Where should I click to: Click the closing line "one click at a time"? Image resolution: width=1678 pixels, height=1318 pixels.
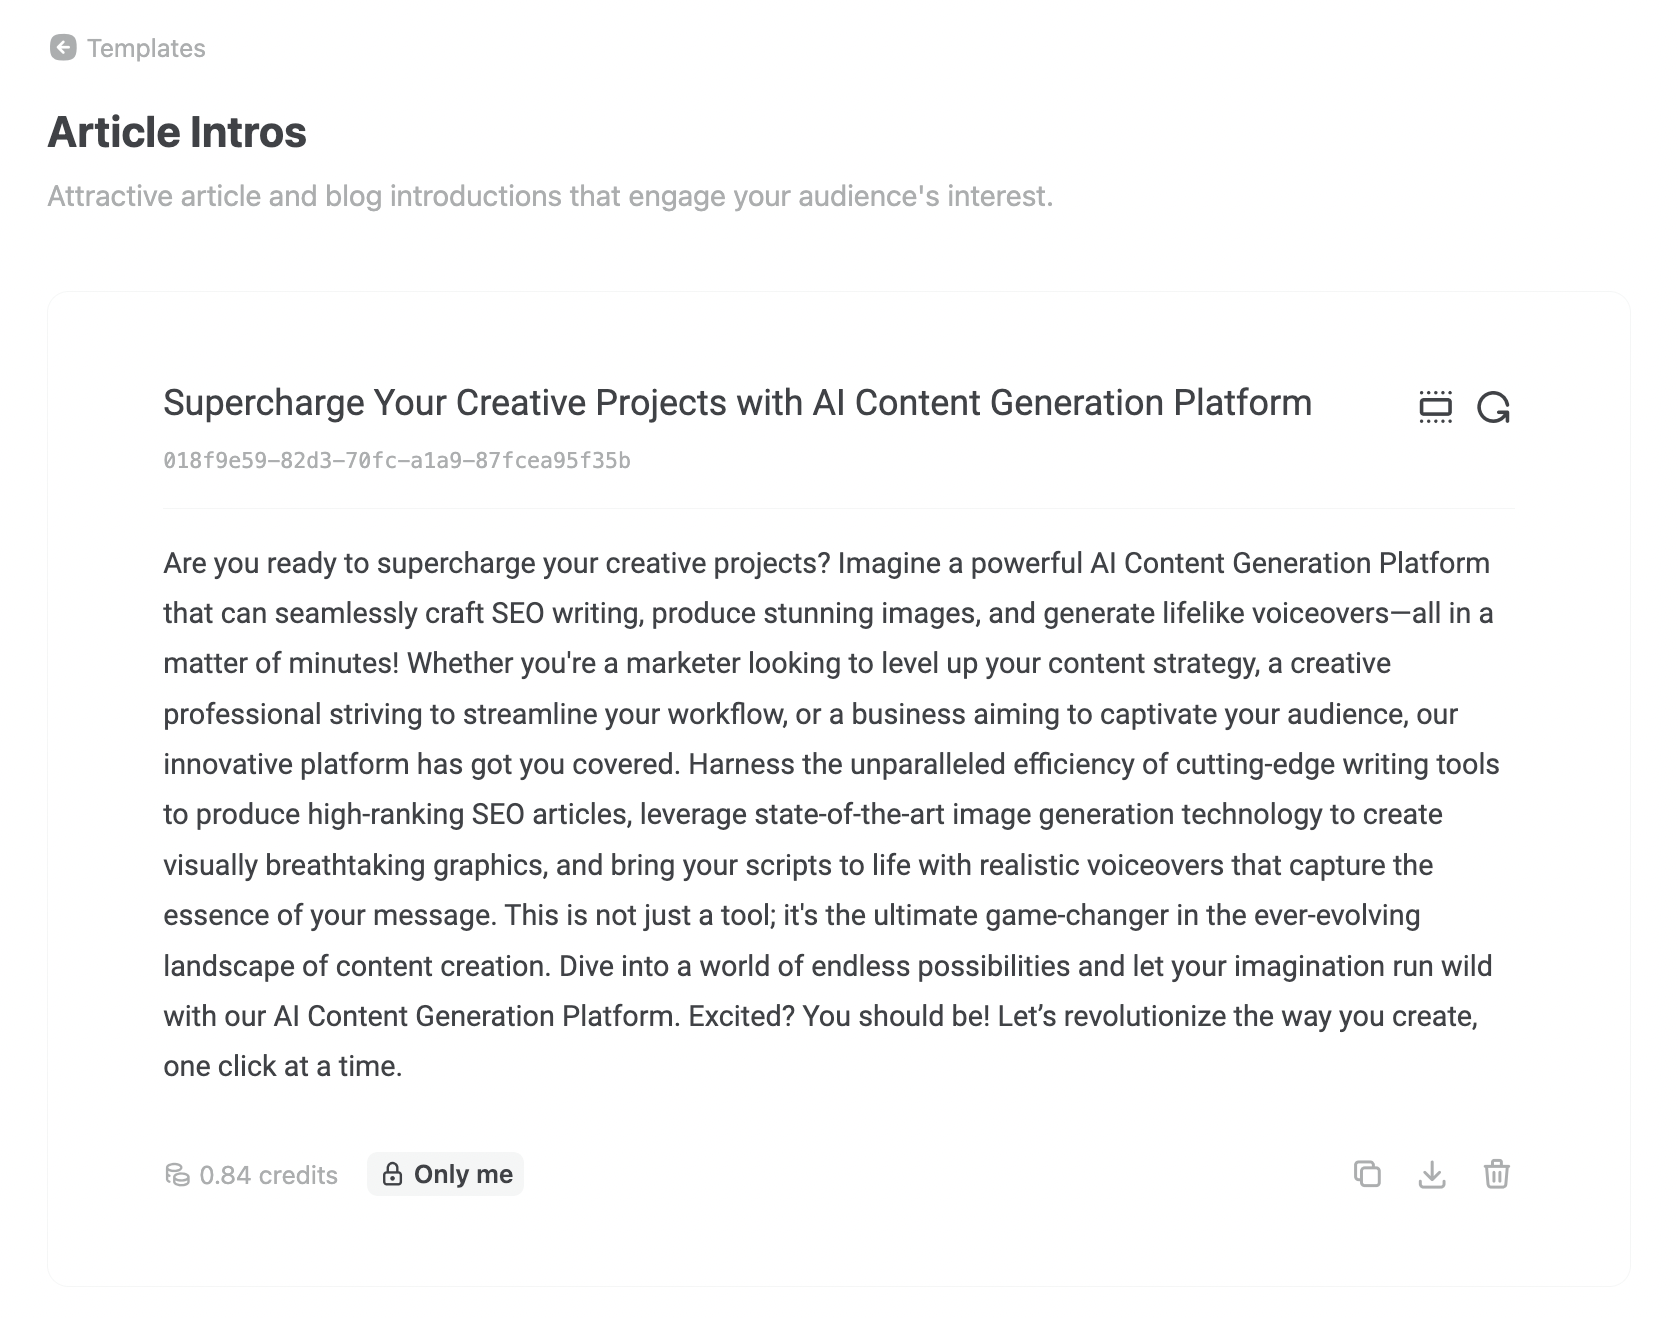(282, 1066)
